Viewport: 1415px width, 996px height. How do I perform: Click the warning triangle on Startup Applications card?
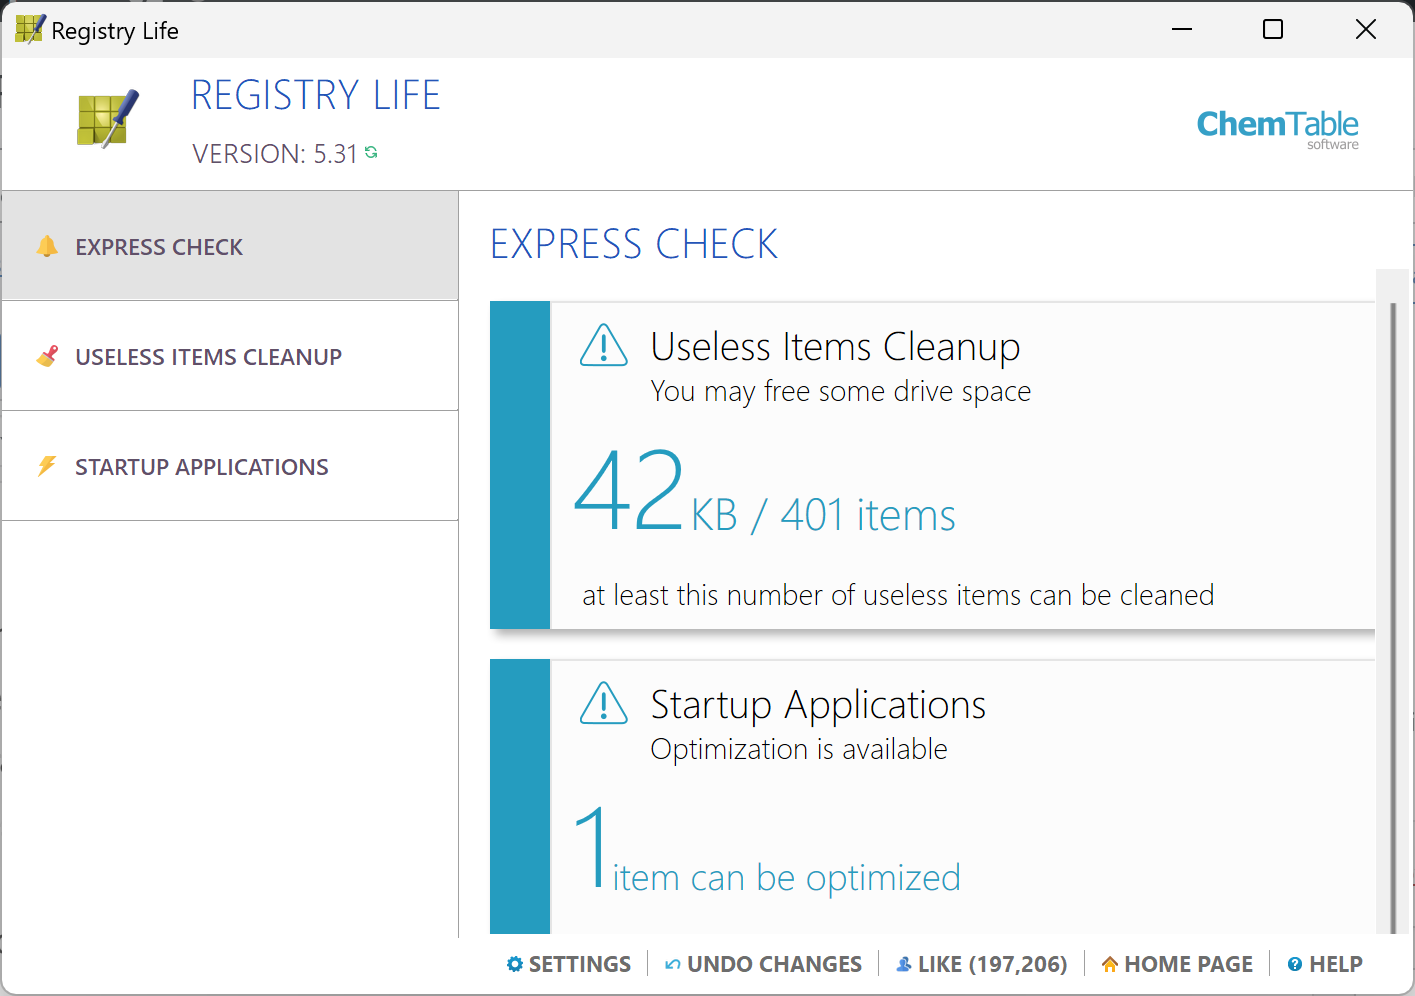click(604, 703)
